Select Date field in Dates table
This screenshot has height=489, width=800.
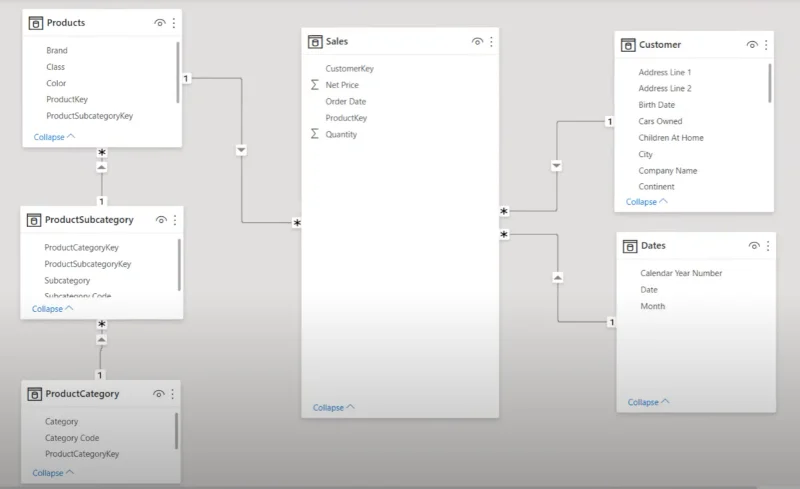coord(649,289)
